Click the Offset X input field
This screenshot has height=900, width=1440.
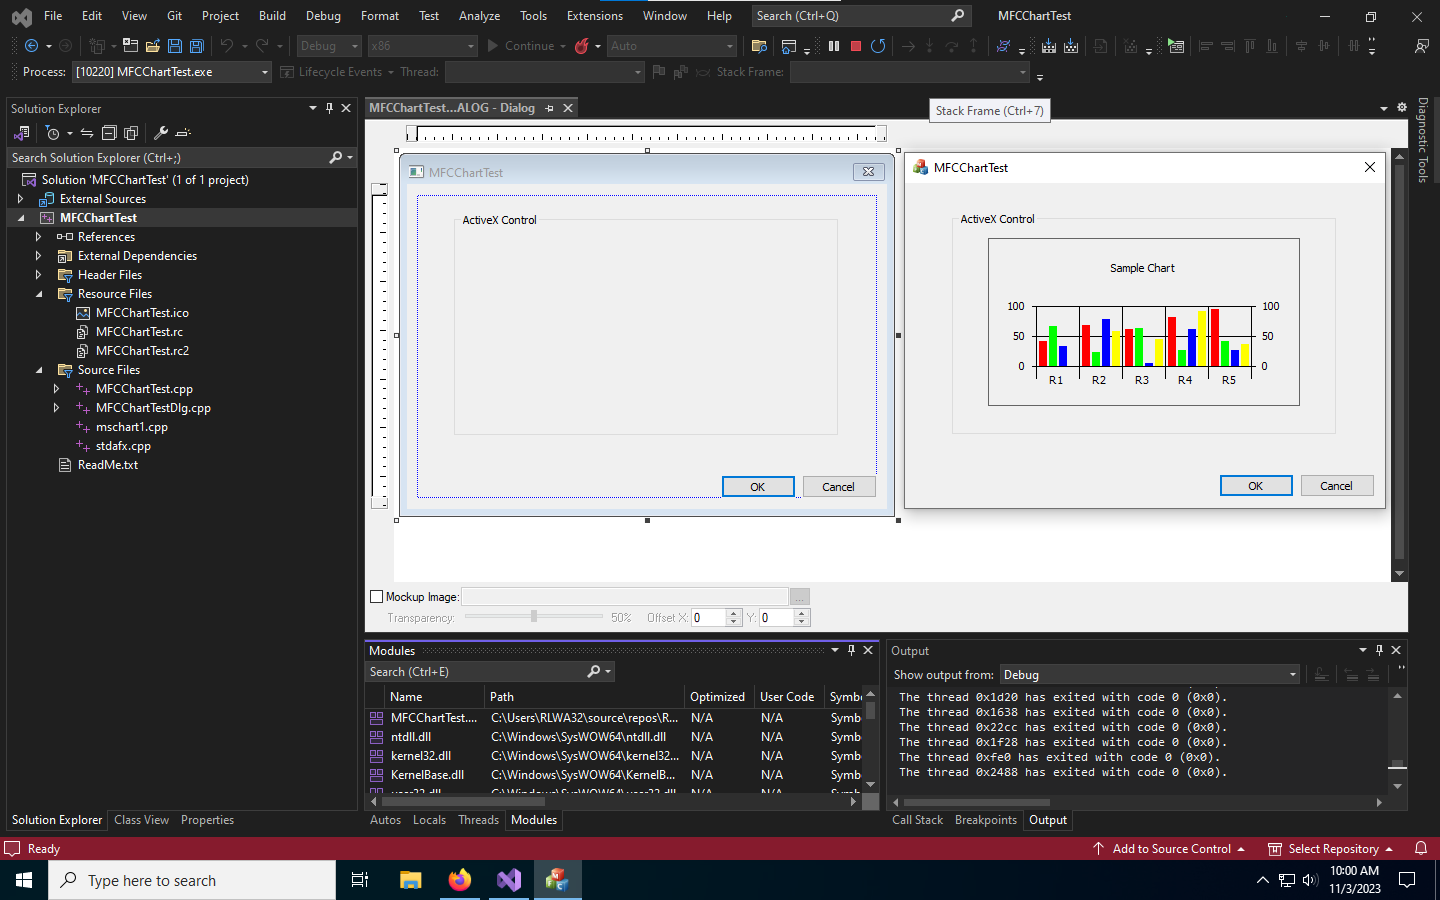pyautogui.click(x=709, y=618)
